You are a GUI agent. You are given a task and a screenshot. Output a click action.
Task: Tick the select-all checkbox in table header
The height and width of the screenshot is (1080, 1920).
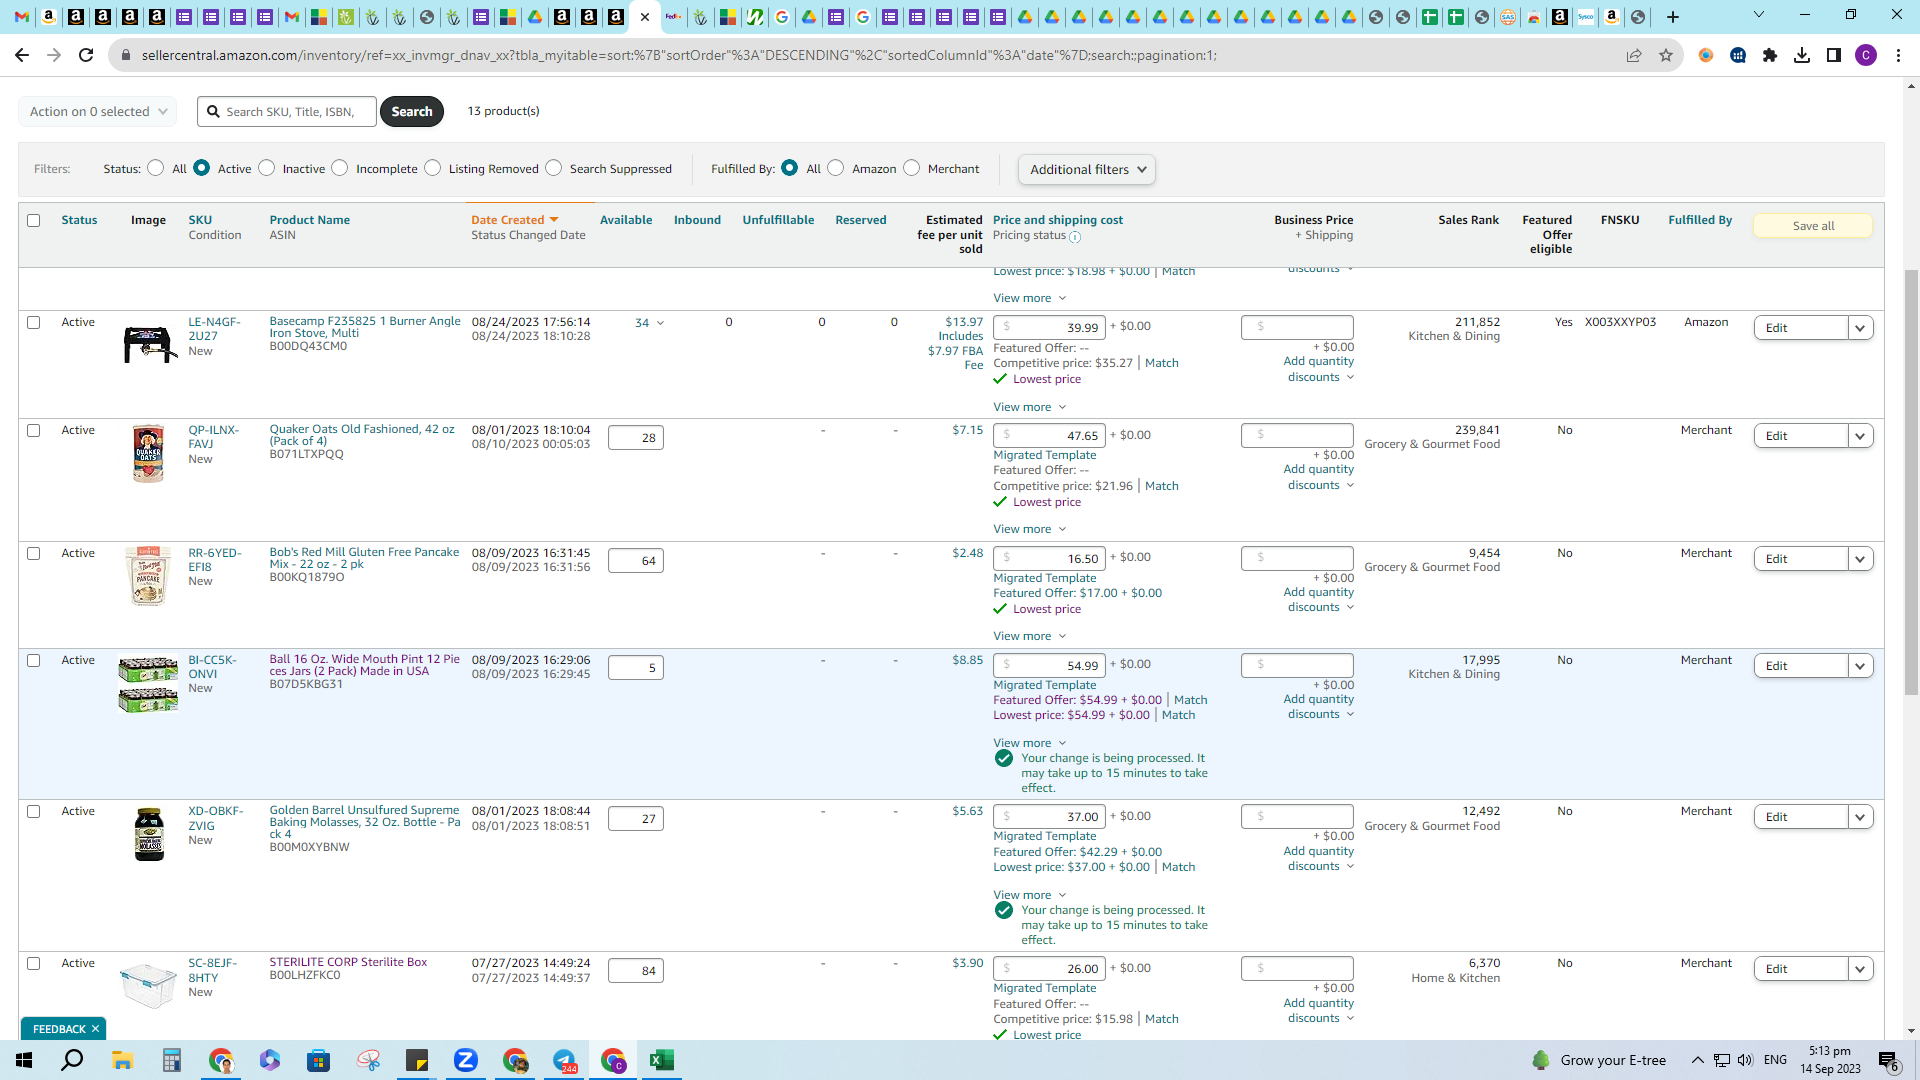pyautogui.click(x=34, y=220)
